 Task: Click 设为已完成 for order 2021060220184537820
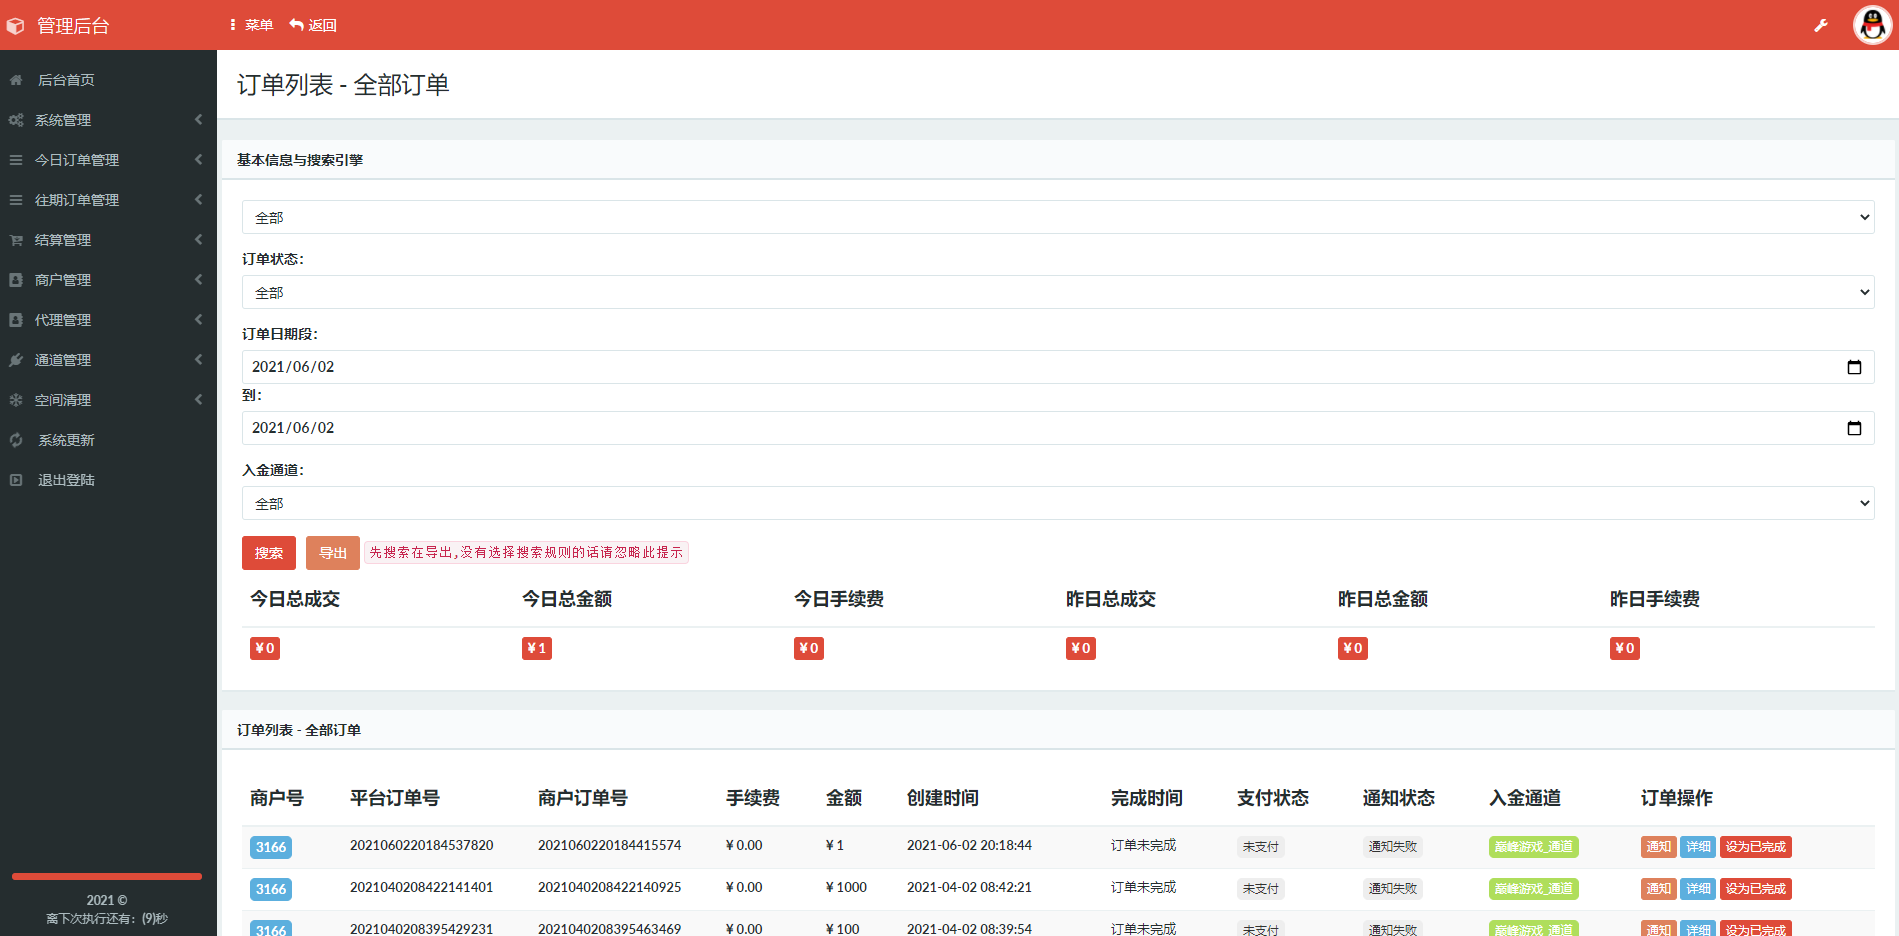(1756, 847)
